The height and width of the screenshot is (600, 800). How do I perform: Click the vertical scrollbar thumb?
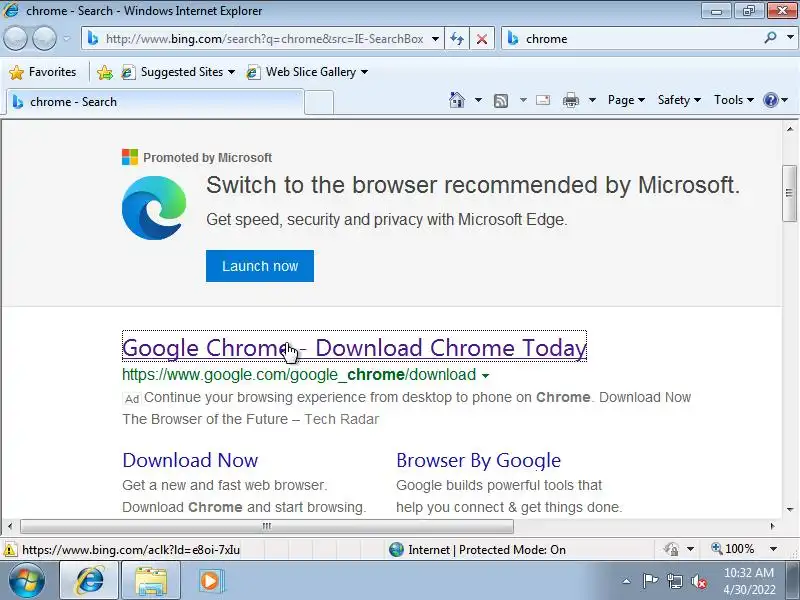[790, 193]
